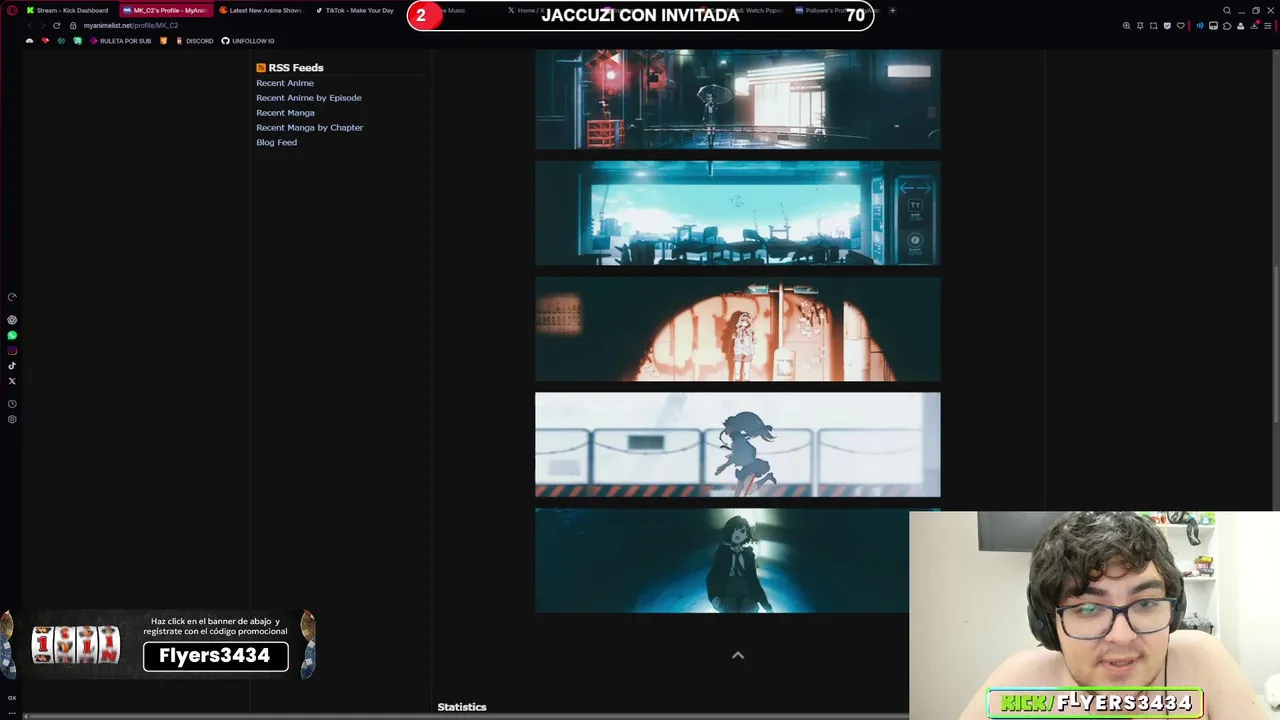Open Recent Manga RSS feed link

285,113
